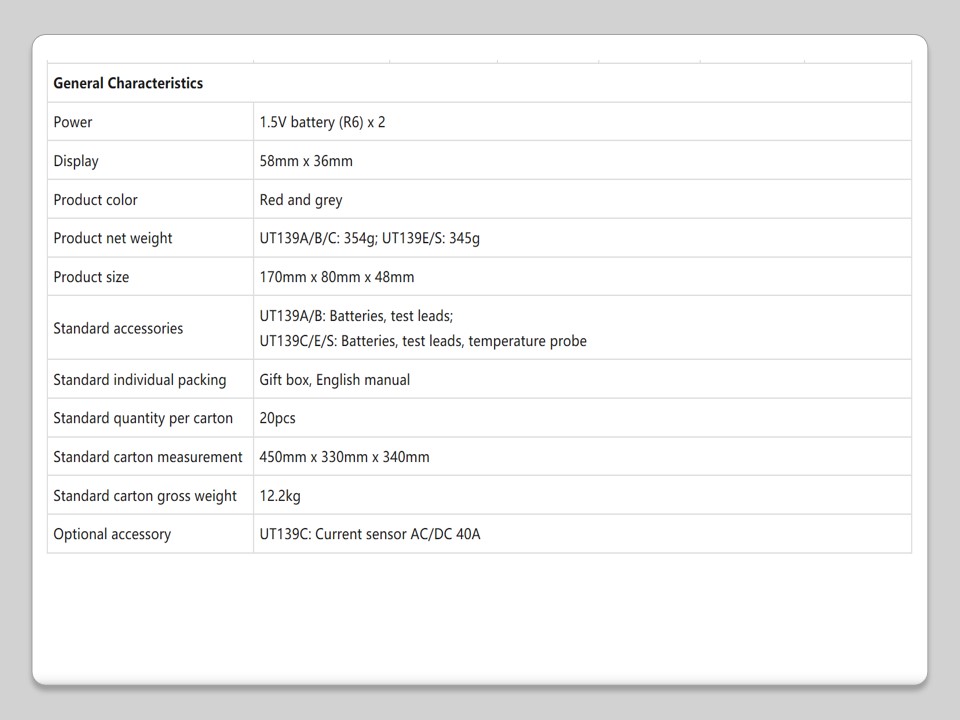This screenshot has height=720, width=960.
Task: Select the Product color label
Action: click(x=96, y=200)
